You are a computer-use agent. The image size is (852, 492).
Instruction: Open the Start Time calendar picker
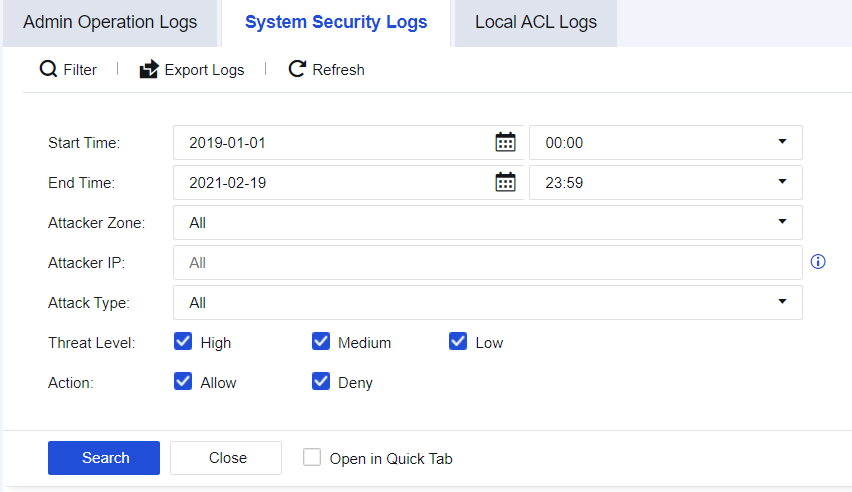(505, 142)
